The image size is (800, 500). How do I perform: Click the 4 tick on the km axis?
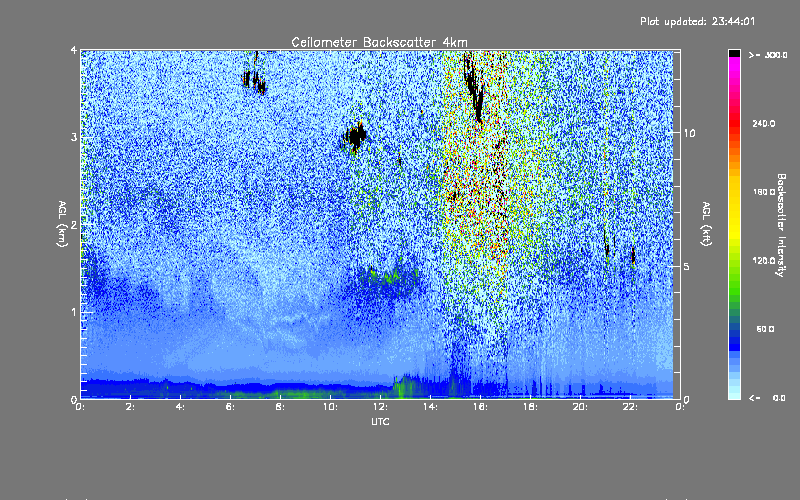(74, 51)
